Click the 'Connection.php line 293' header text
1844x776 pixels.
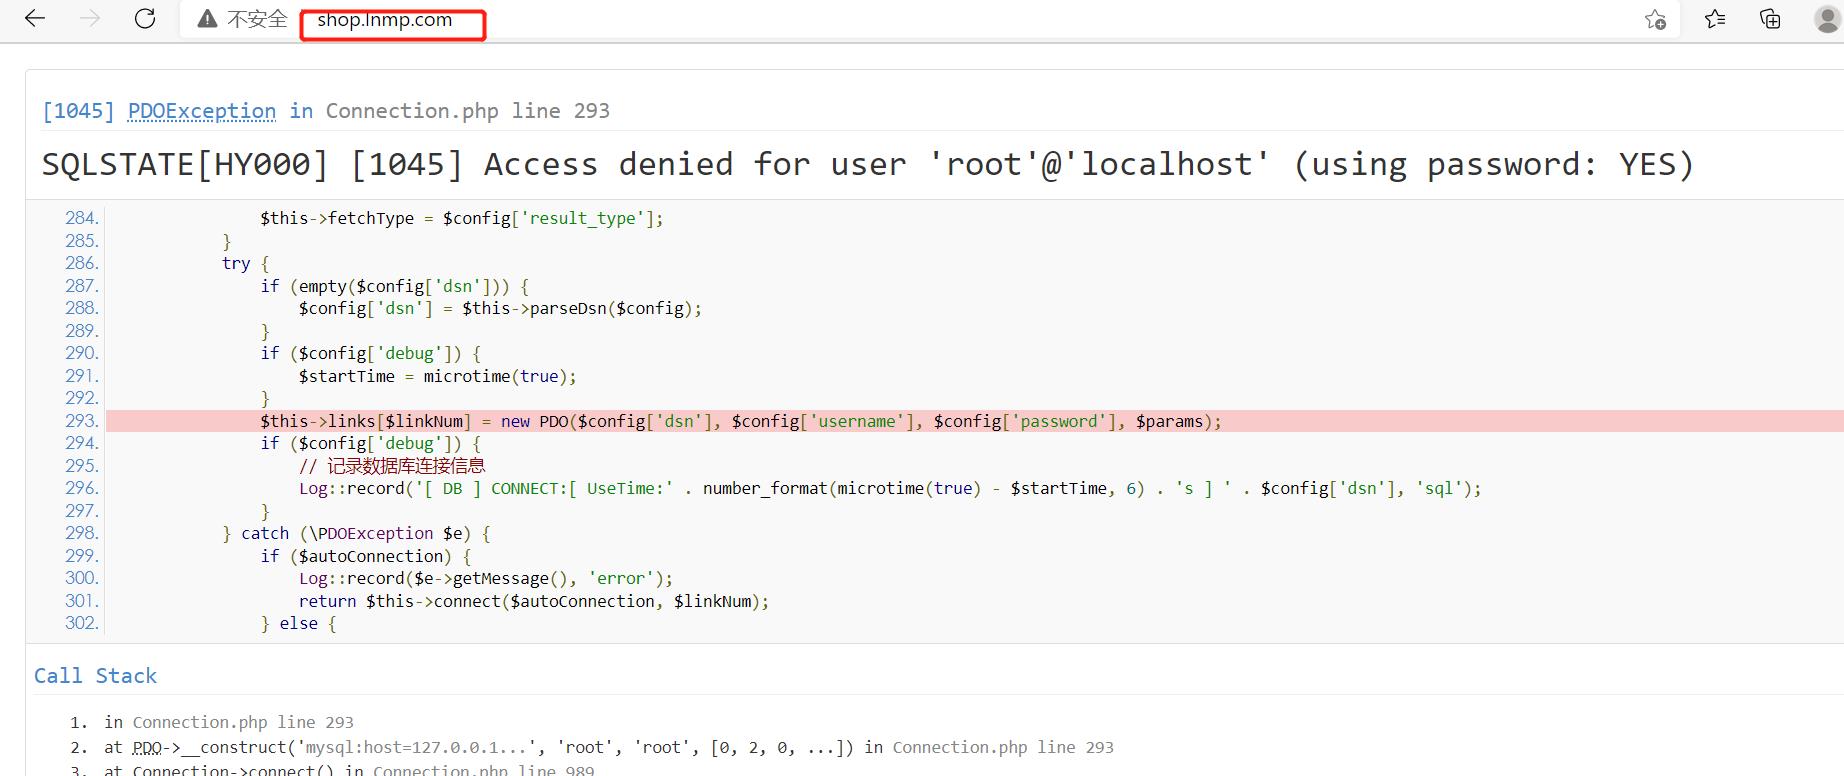(x=467, y=111)
